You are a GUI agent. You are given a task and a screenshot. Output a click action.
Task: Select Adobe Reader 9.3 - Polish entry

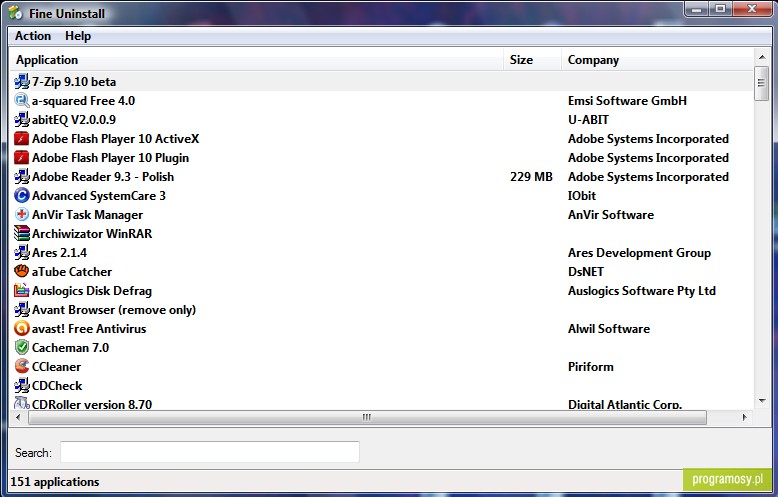click(x=382, y=177)
